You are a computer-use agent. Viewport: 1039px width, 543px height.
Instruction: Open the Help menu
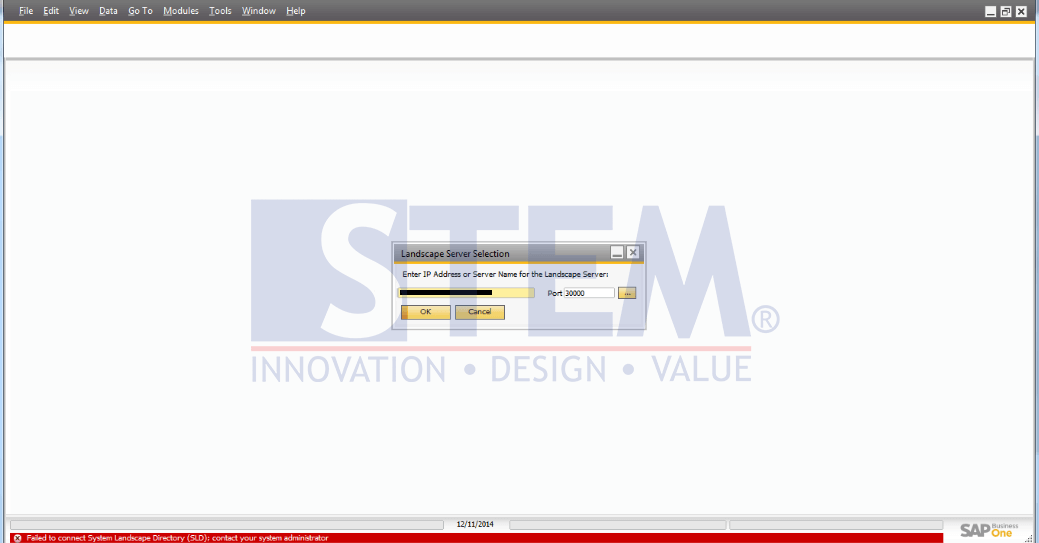click(296, 11)
